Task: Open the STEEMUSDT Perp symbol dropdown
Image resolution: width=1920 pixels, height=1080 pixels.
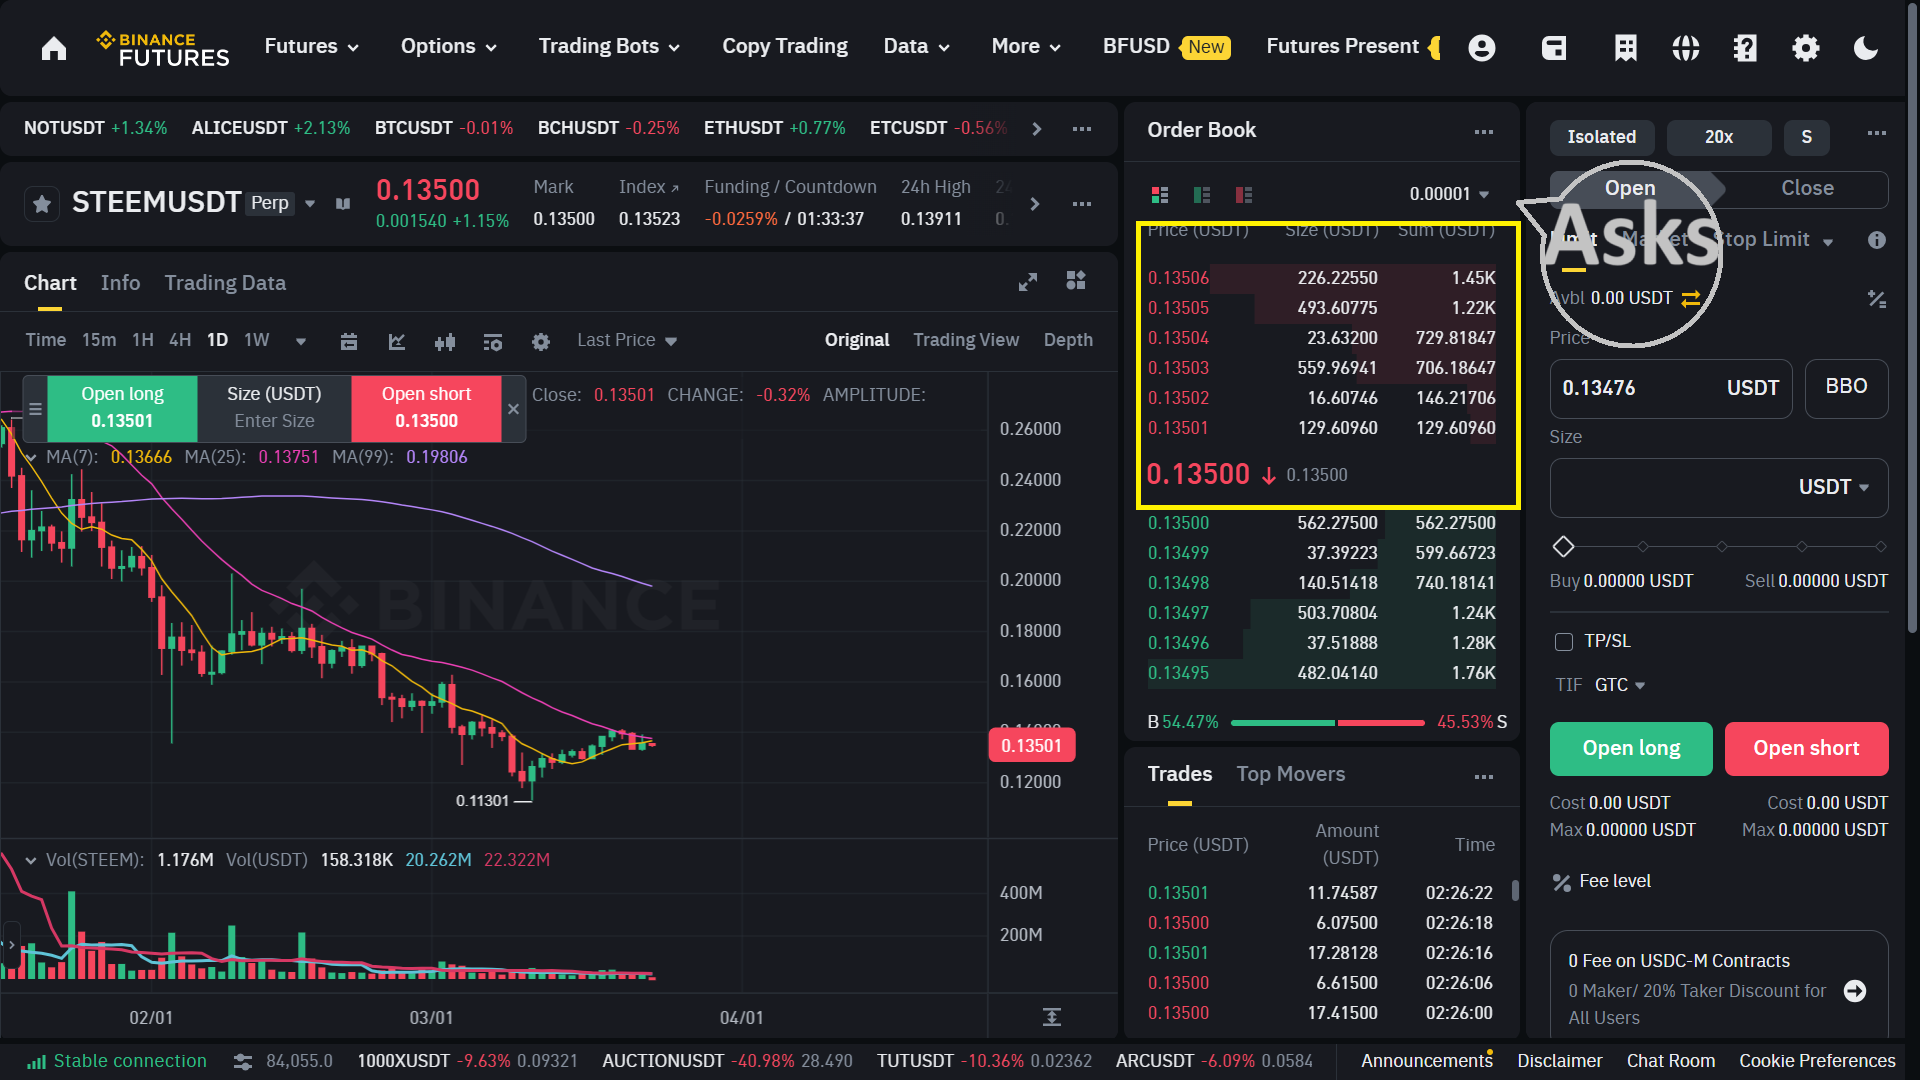Action: (310, 204)
